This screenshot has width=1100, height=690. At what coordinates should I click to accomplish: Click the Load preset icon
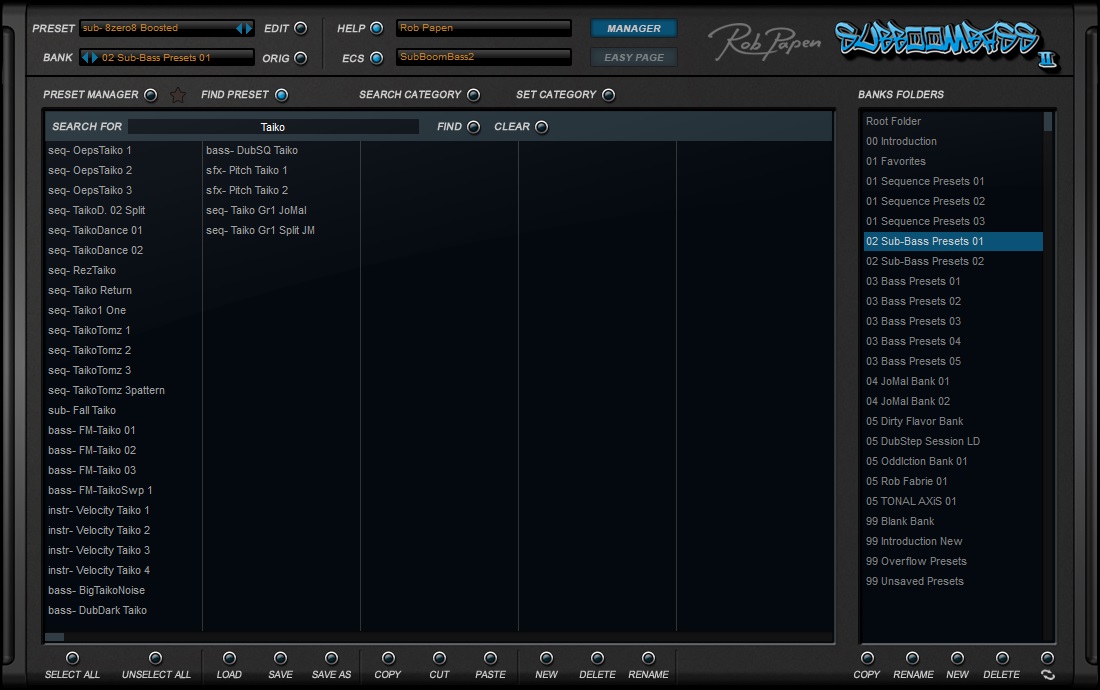229,660
